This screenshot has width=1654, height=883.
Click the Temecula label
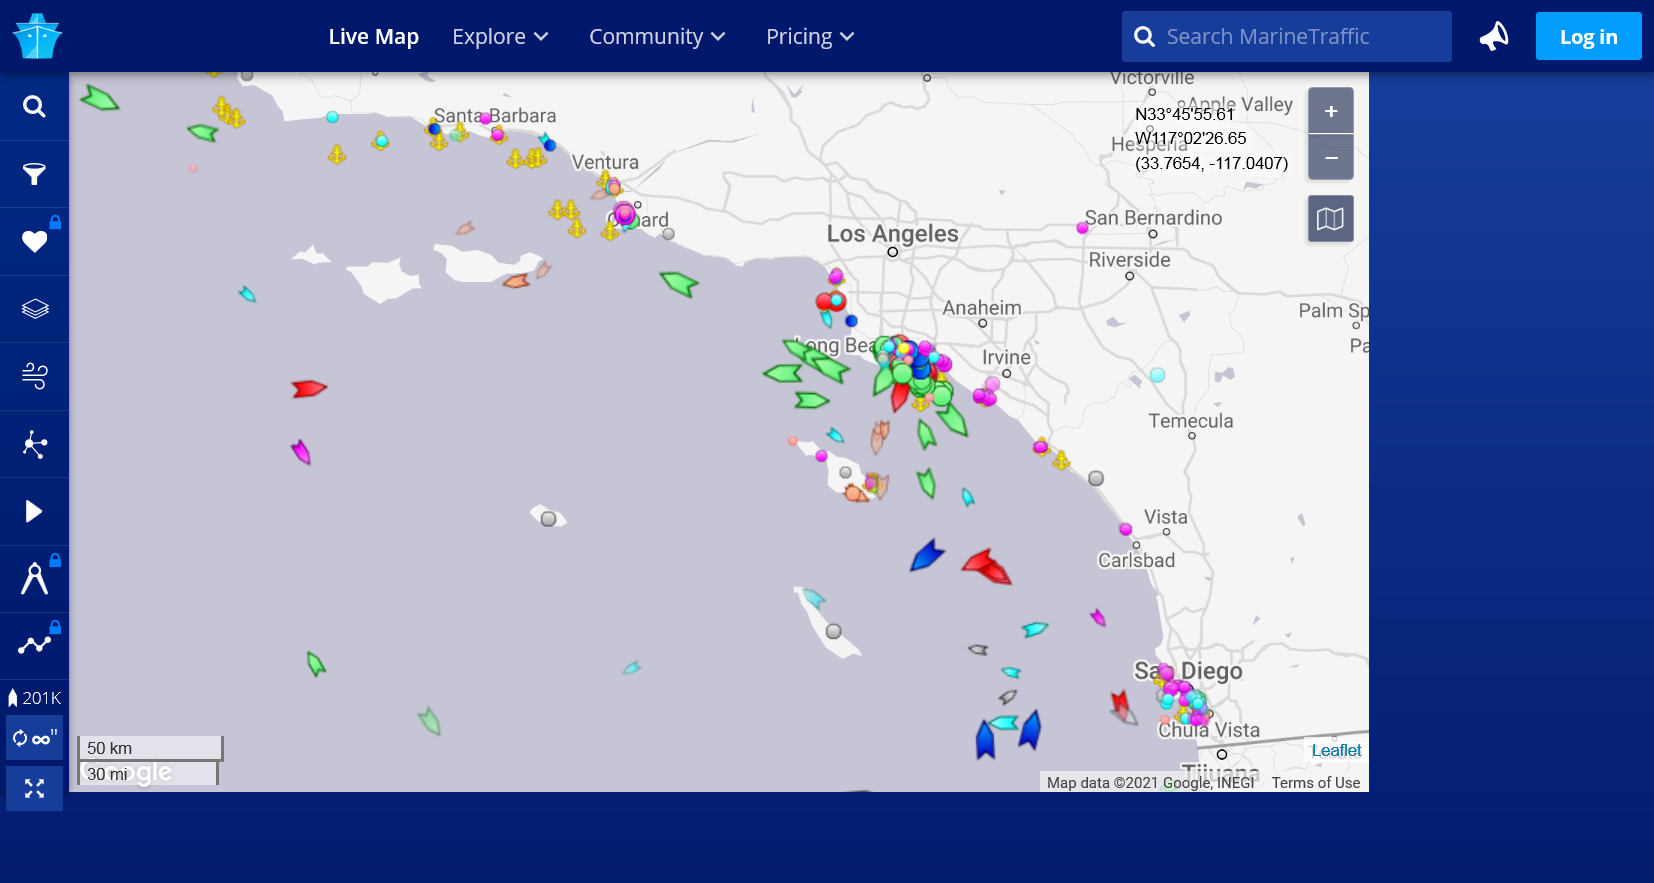1190,421
